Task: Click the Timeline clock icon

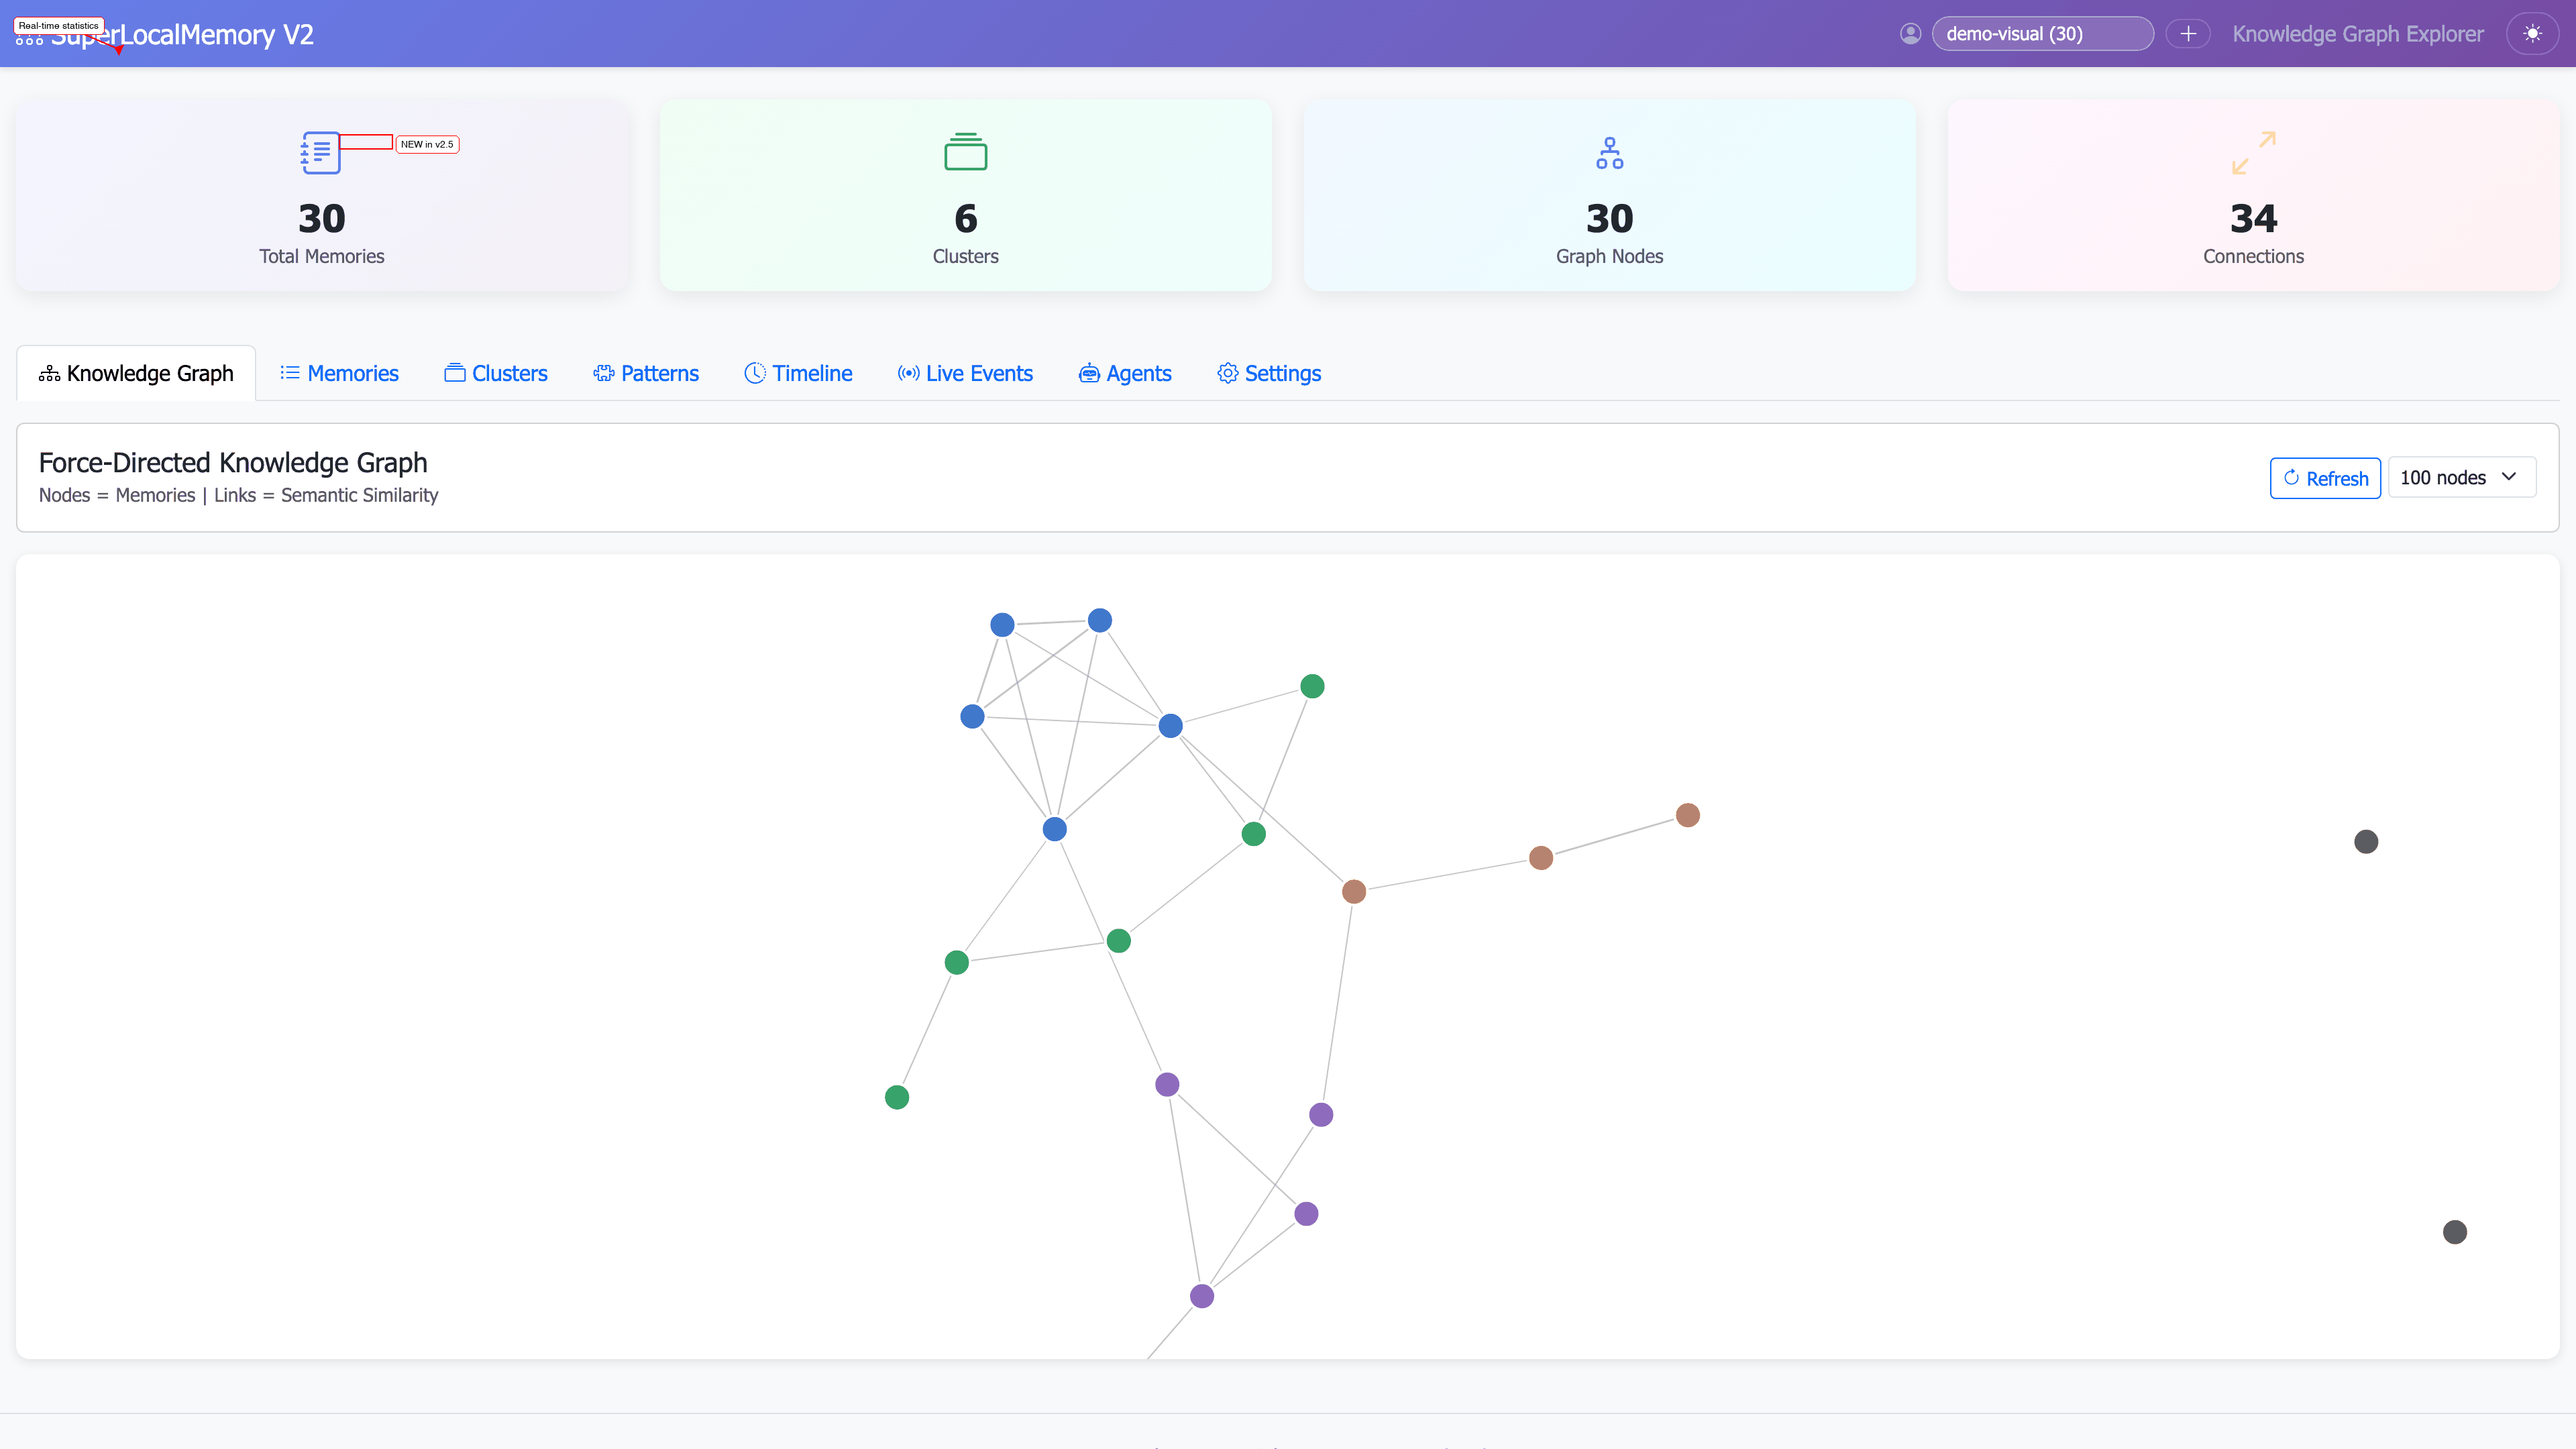Action: pos(756,372)
